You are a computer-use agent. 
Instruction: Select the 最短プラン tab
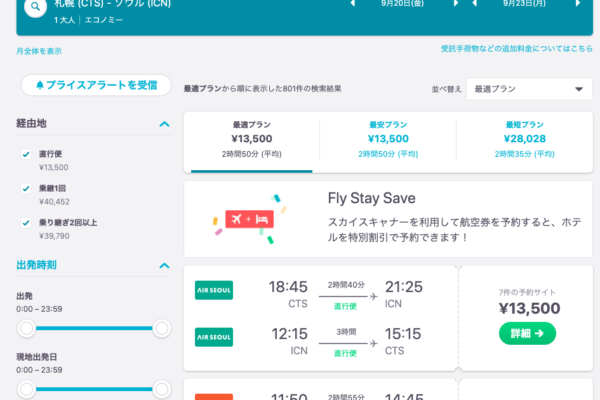(x=525, y=140)
